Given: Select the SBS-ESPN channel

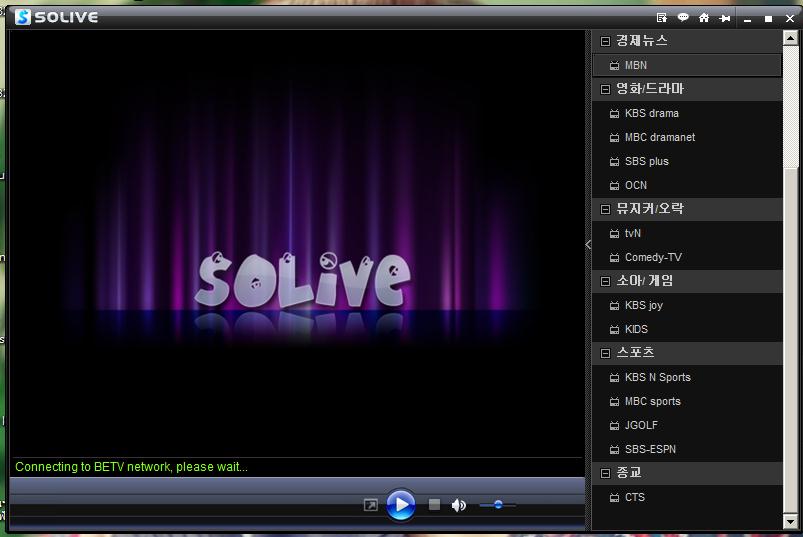Looking at the screenshot, I should click(687, 449).
